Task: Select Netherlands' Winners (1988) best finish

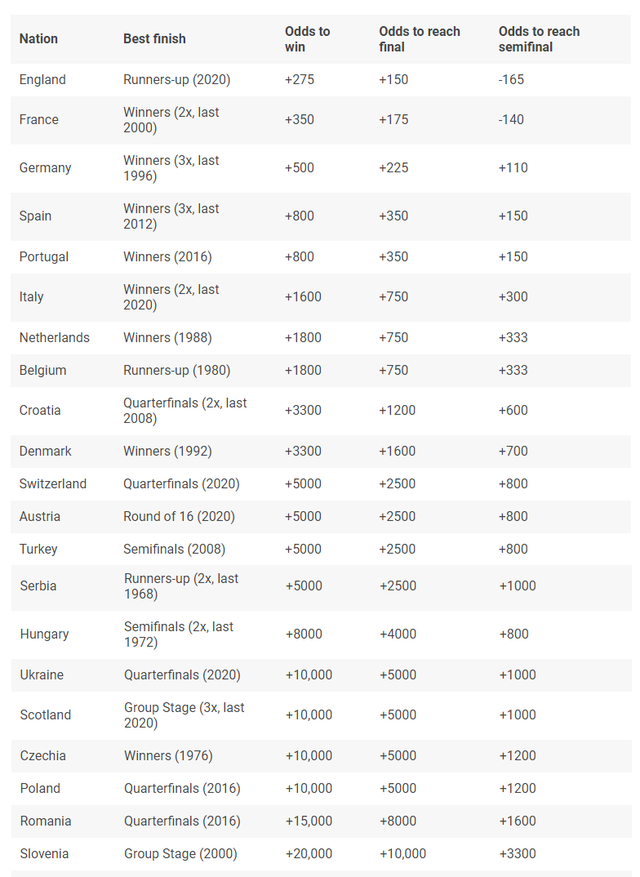Action: click(x=167, y=338)
